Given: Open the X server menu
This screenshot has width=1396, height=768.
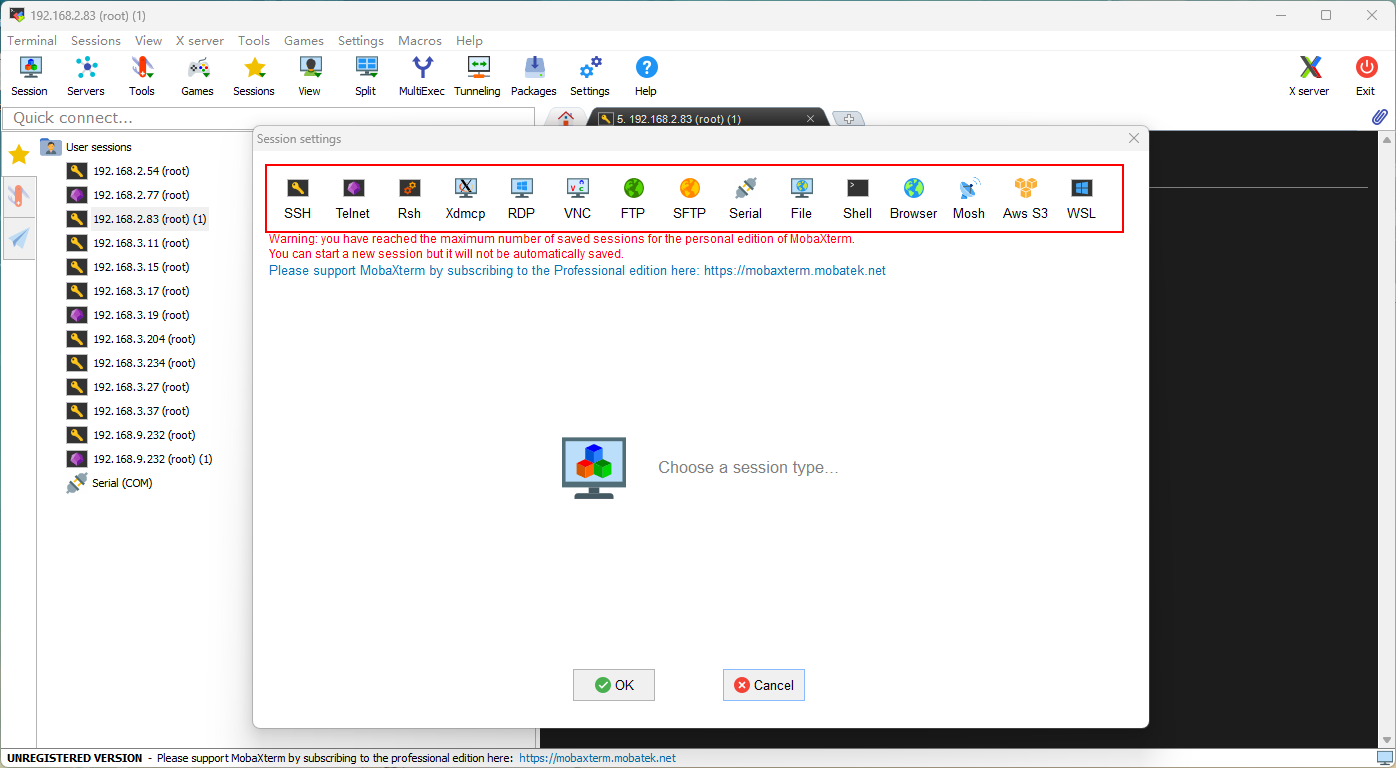Looking at the screenshot, I should tap(200, 41).
